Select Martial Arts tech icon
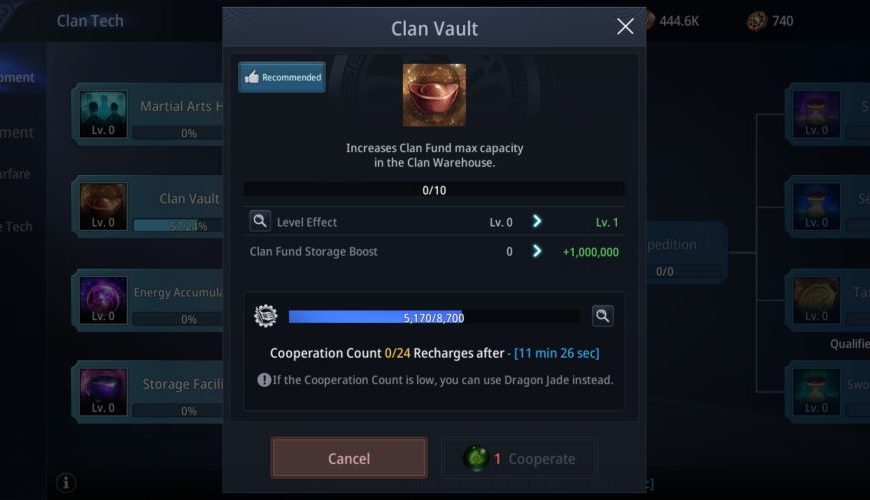This screenshot has width=870, height=500. click(103, 114)
